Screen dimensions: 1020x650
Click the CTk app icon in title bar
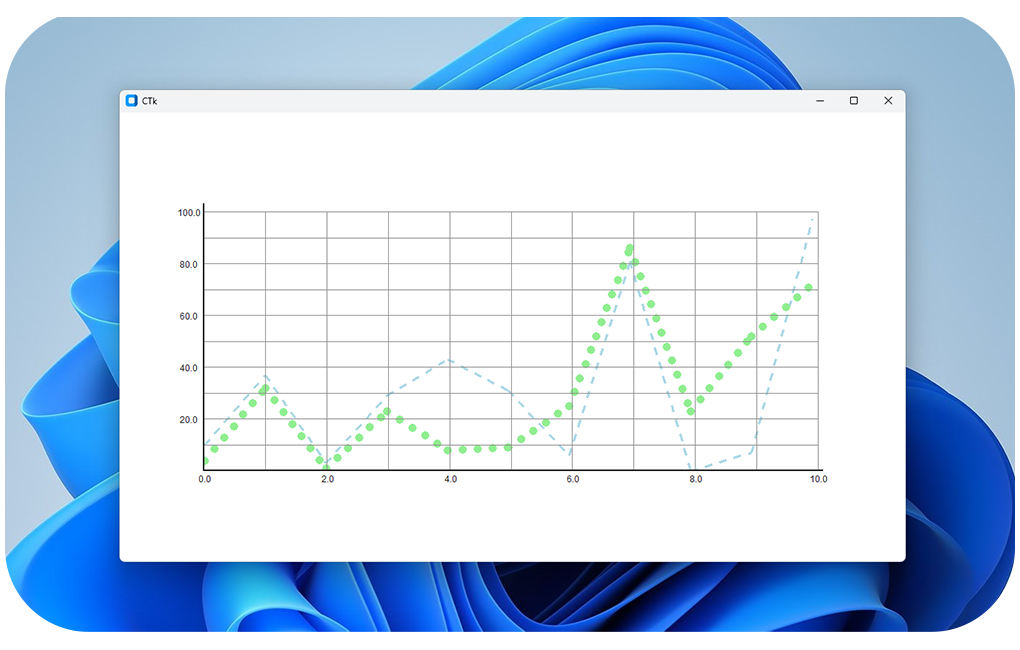pos(131,101)
